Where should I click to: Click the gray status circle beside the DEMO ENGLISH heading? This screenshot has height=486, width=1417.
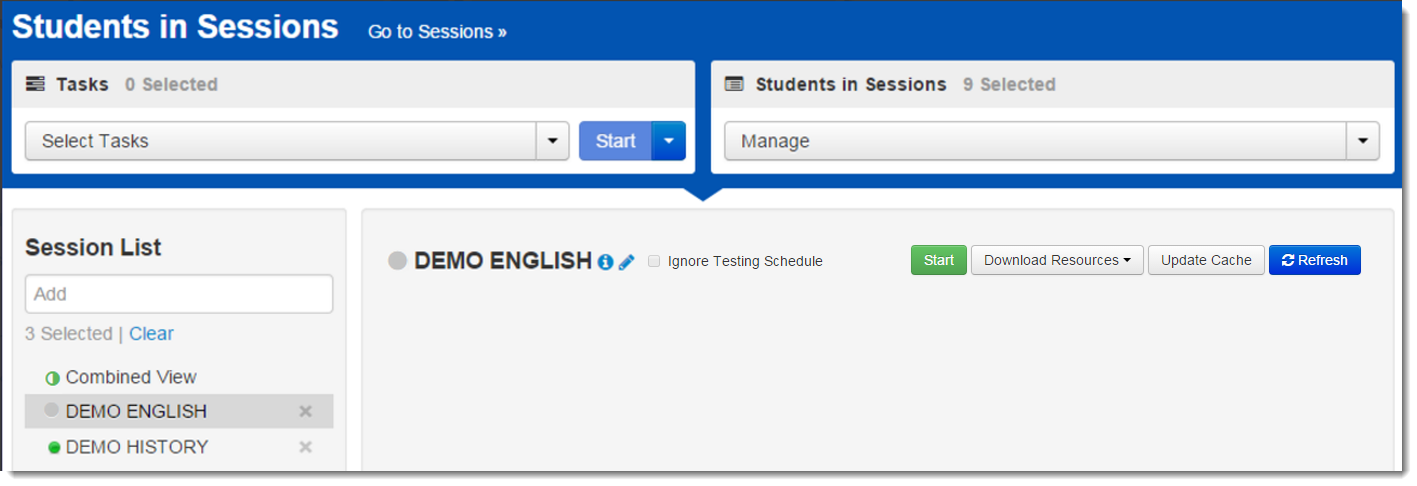pos(398,261)
